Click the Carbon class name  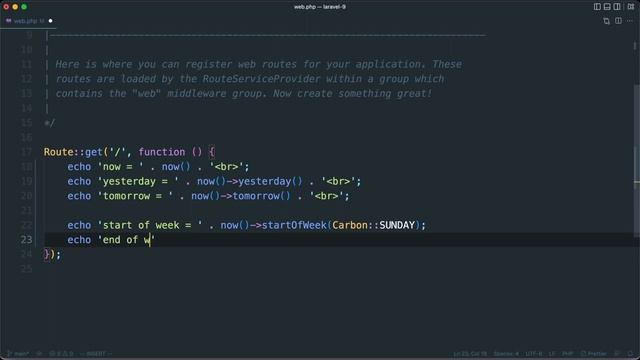[350, 225]
